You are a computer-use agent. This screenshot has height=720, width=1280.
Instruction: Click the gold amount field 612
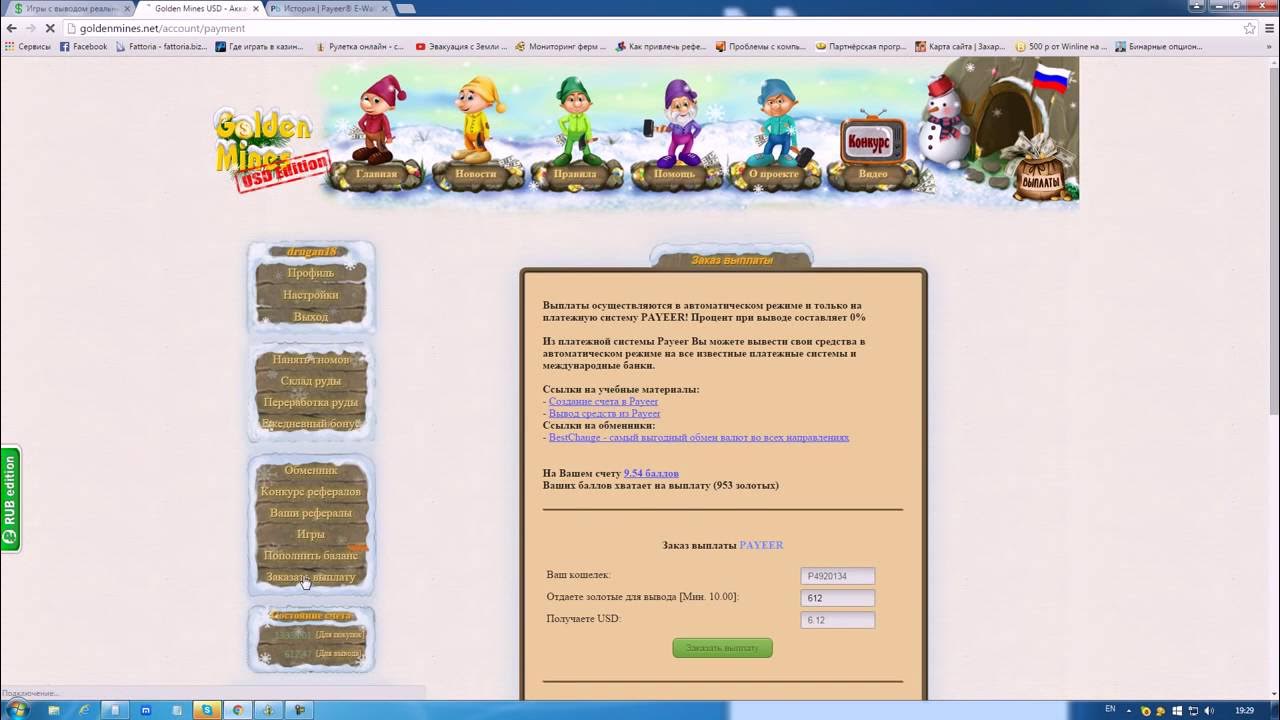point(838,598)
